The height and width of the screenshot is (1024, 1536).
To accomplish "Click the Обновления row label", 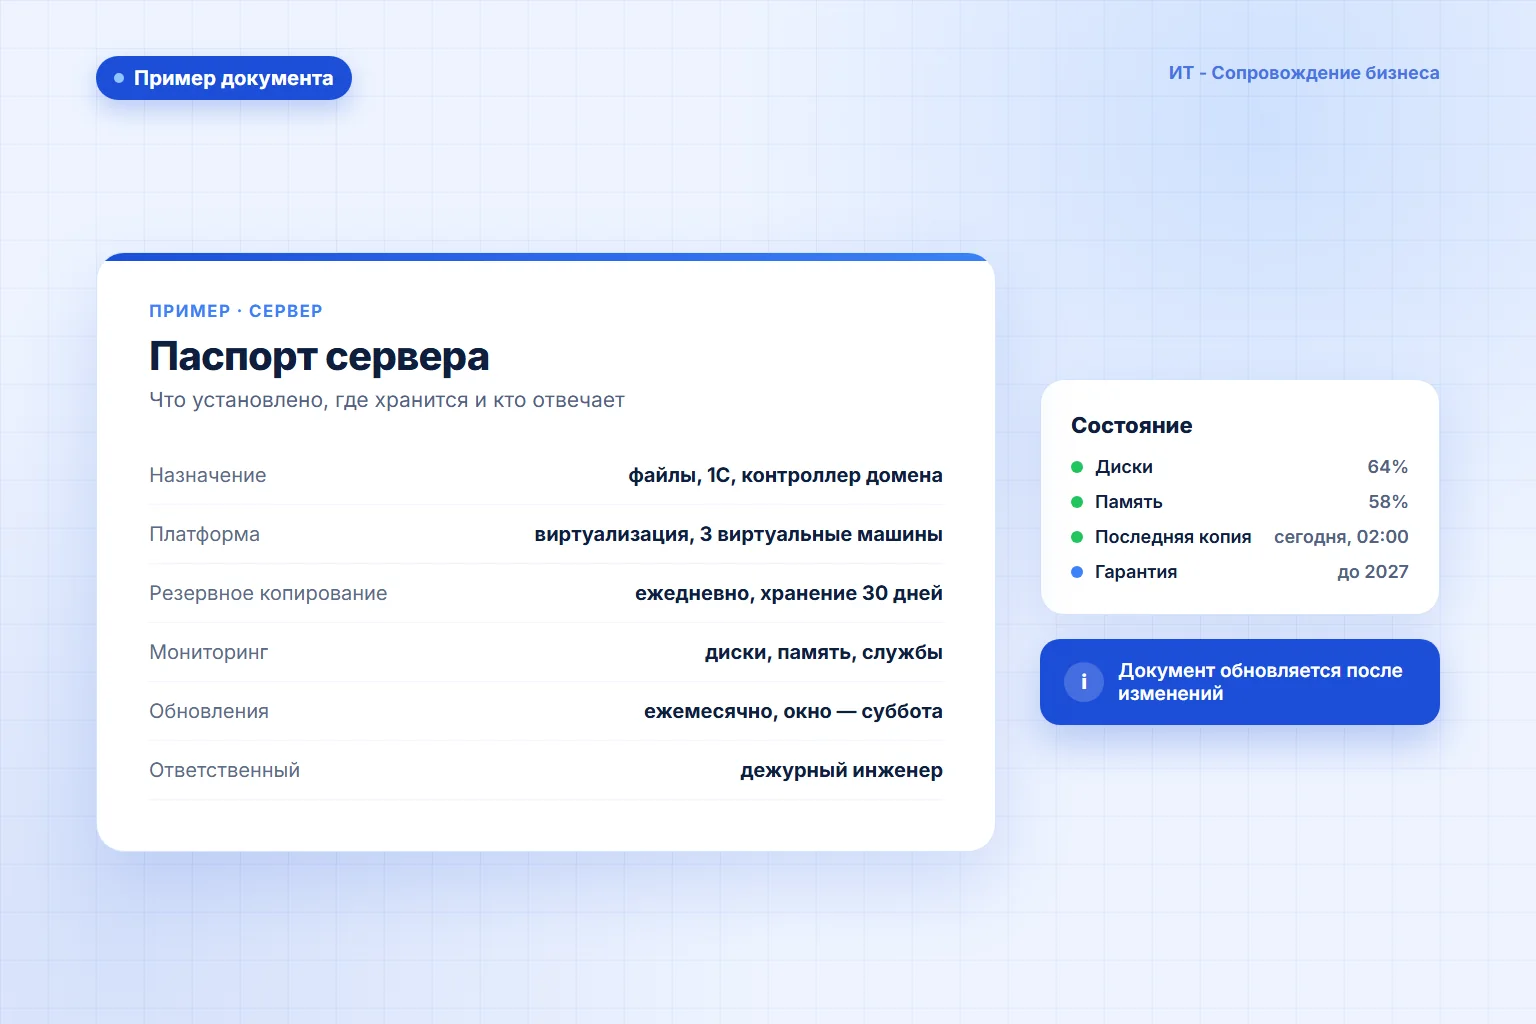I will (x=209, y=711).
